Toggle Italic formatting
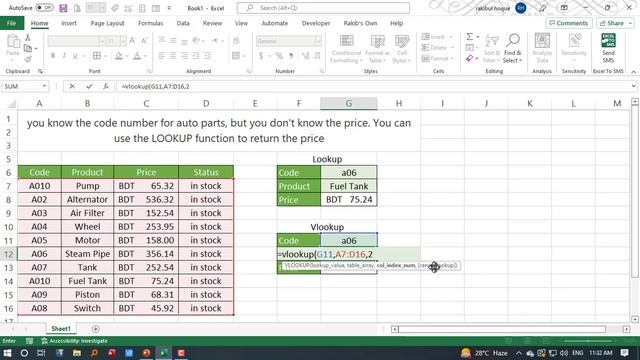The image size is (640, 360). coord(64,56)
